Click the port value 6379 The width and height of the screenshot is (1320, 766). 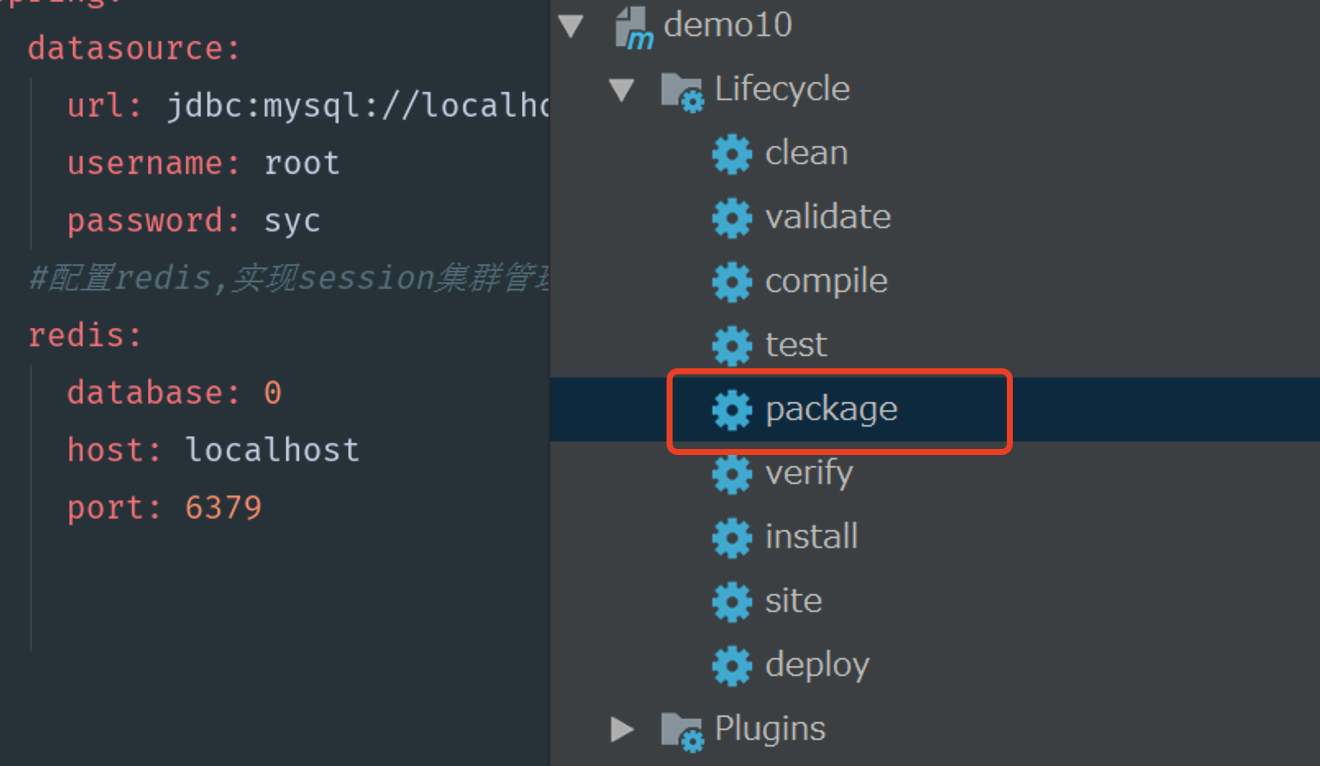[223, 507]
